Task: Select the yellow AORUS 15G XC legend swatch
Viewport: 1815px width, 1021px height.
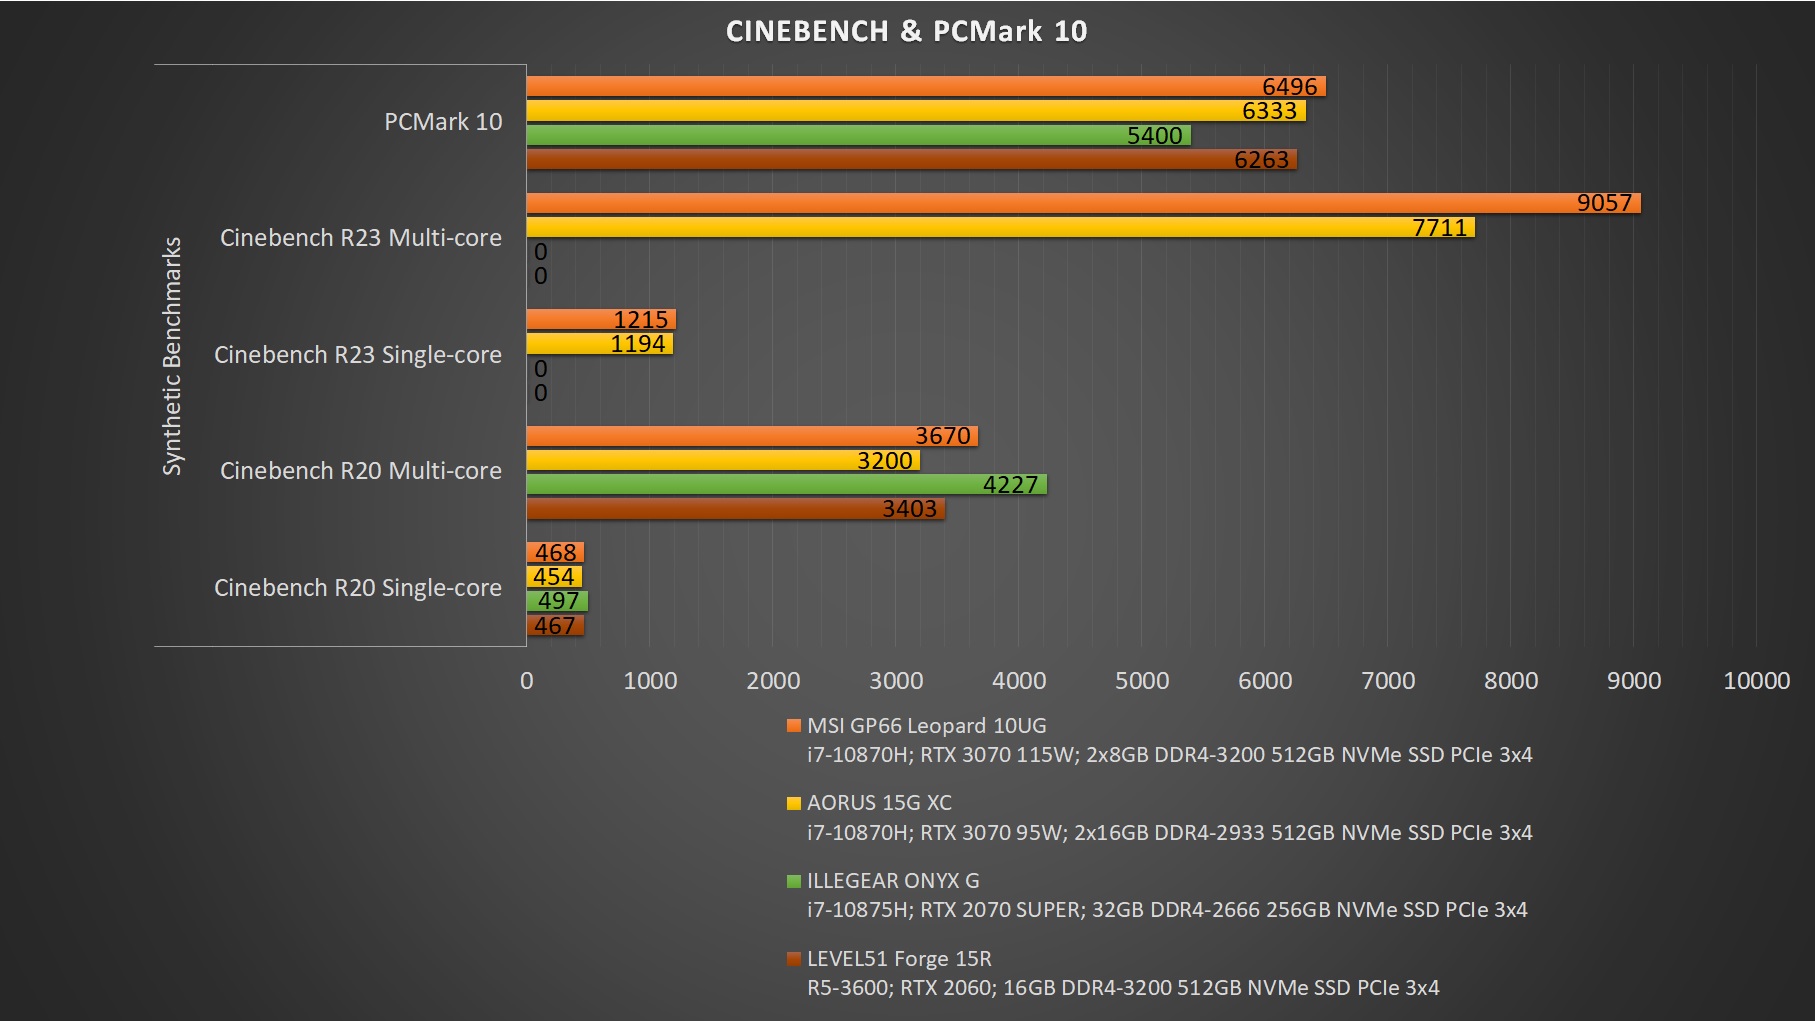Action: 794,803
